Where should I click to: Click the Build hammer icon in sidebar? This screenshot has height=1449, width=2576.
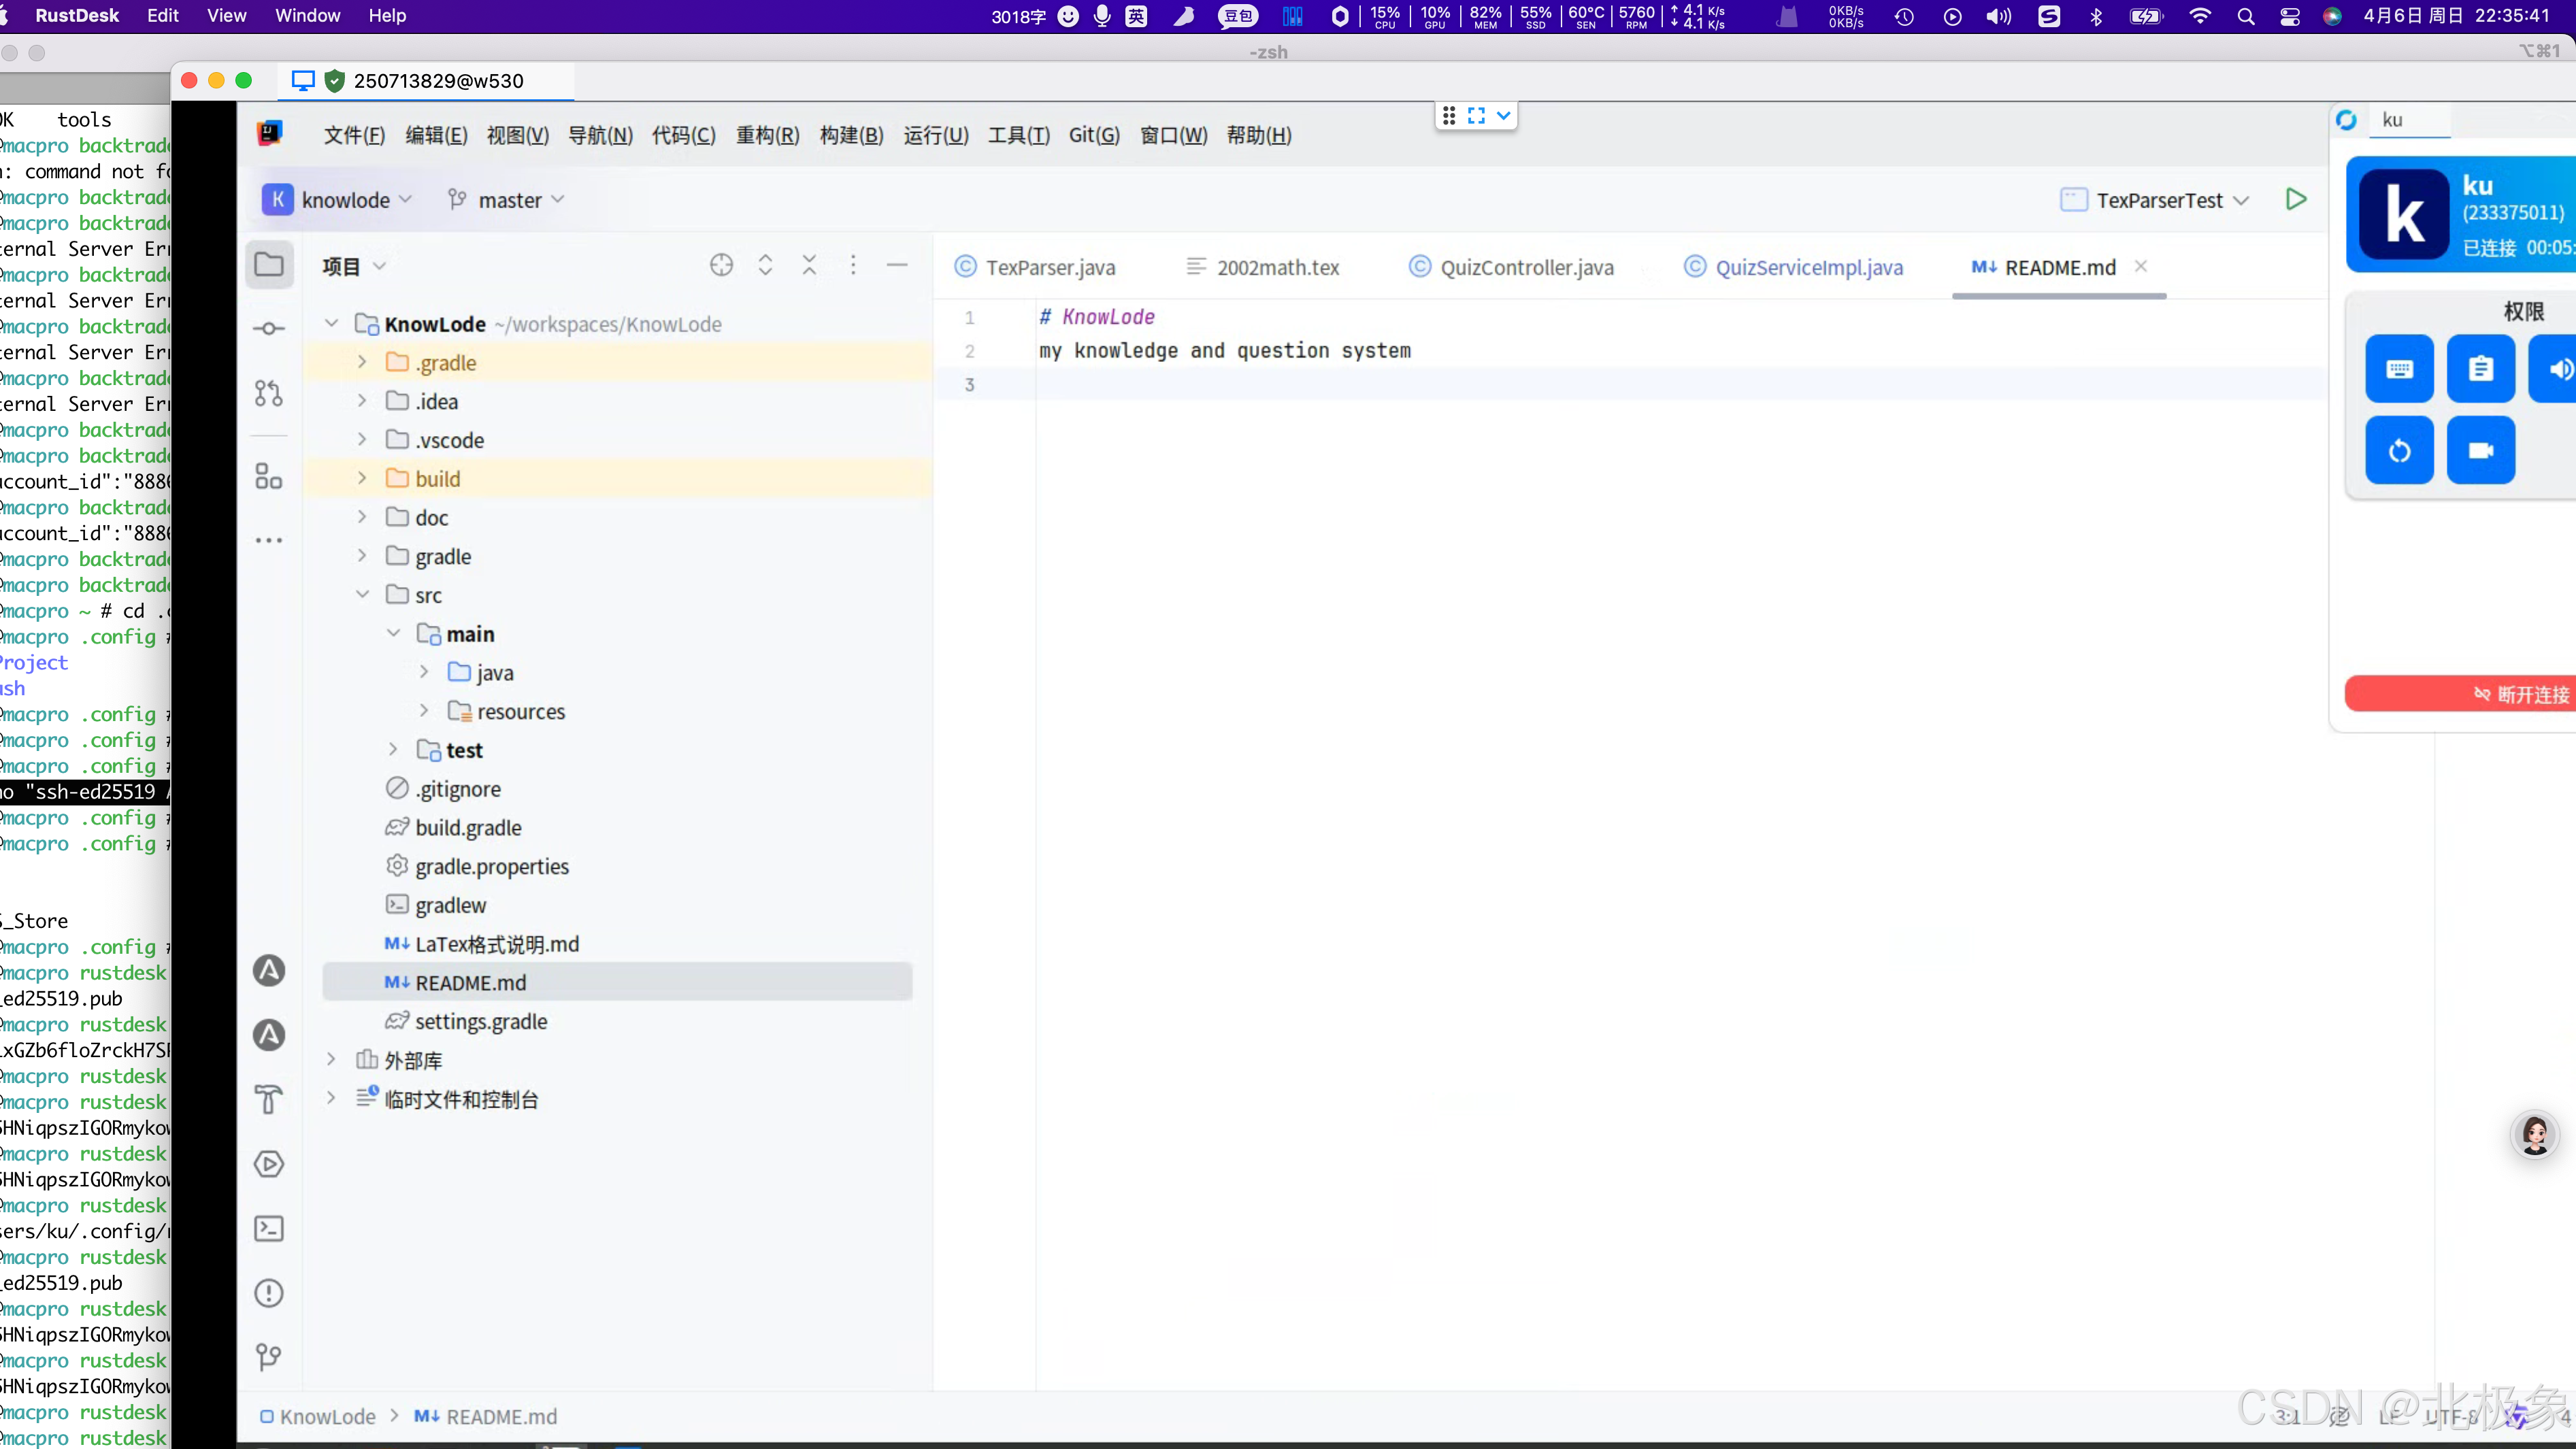268,1099
